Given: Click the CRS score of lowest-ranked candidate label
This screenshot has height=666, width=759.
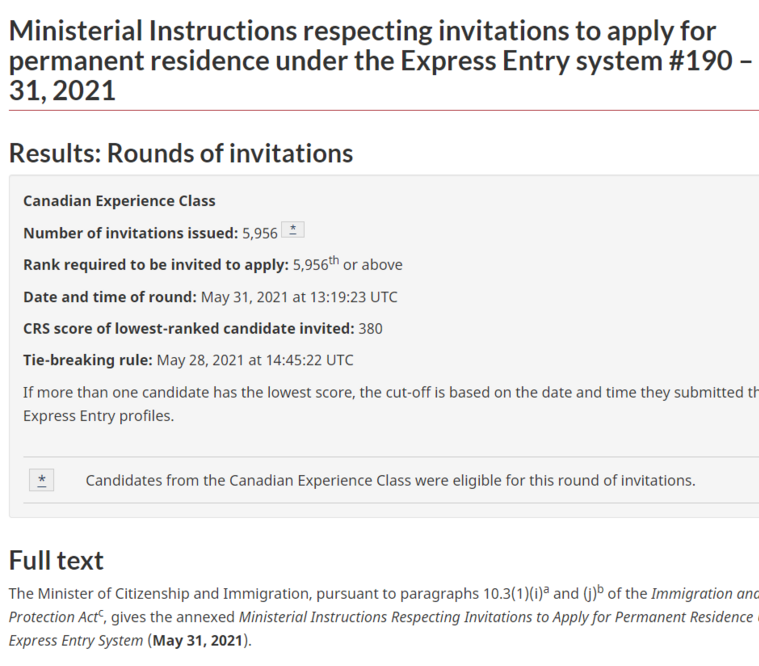Looking at the screenshot, I should [x=189, y=329].
